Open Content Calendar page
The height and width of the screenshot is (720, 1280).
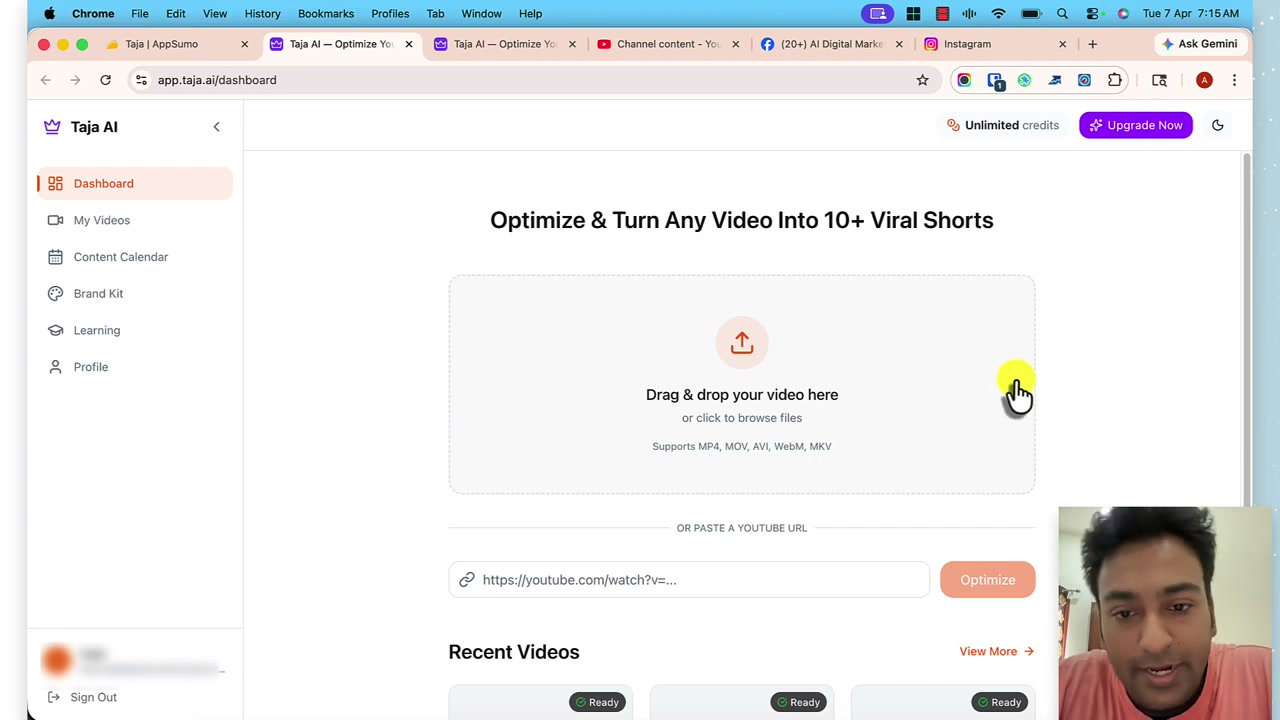(135, 257)
